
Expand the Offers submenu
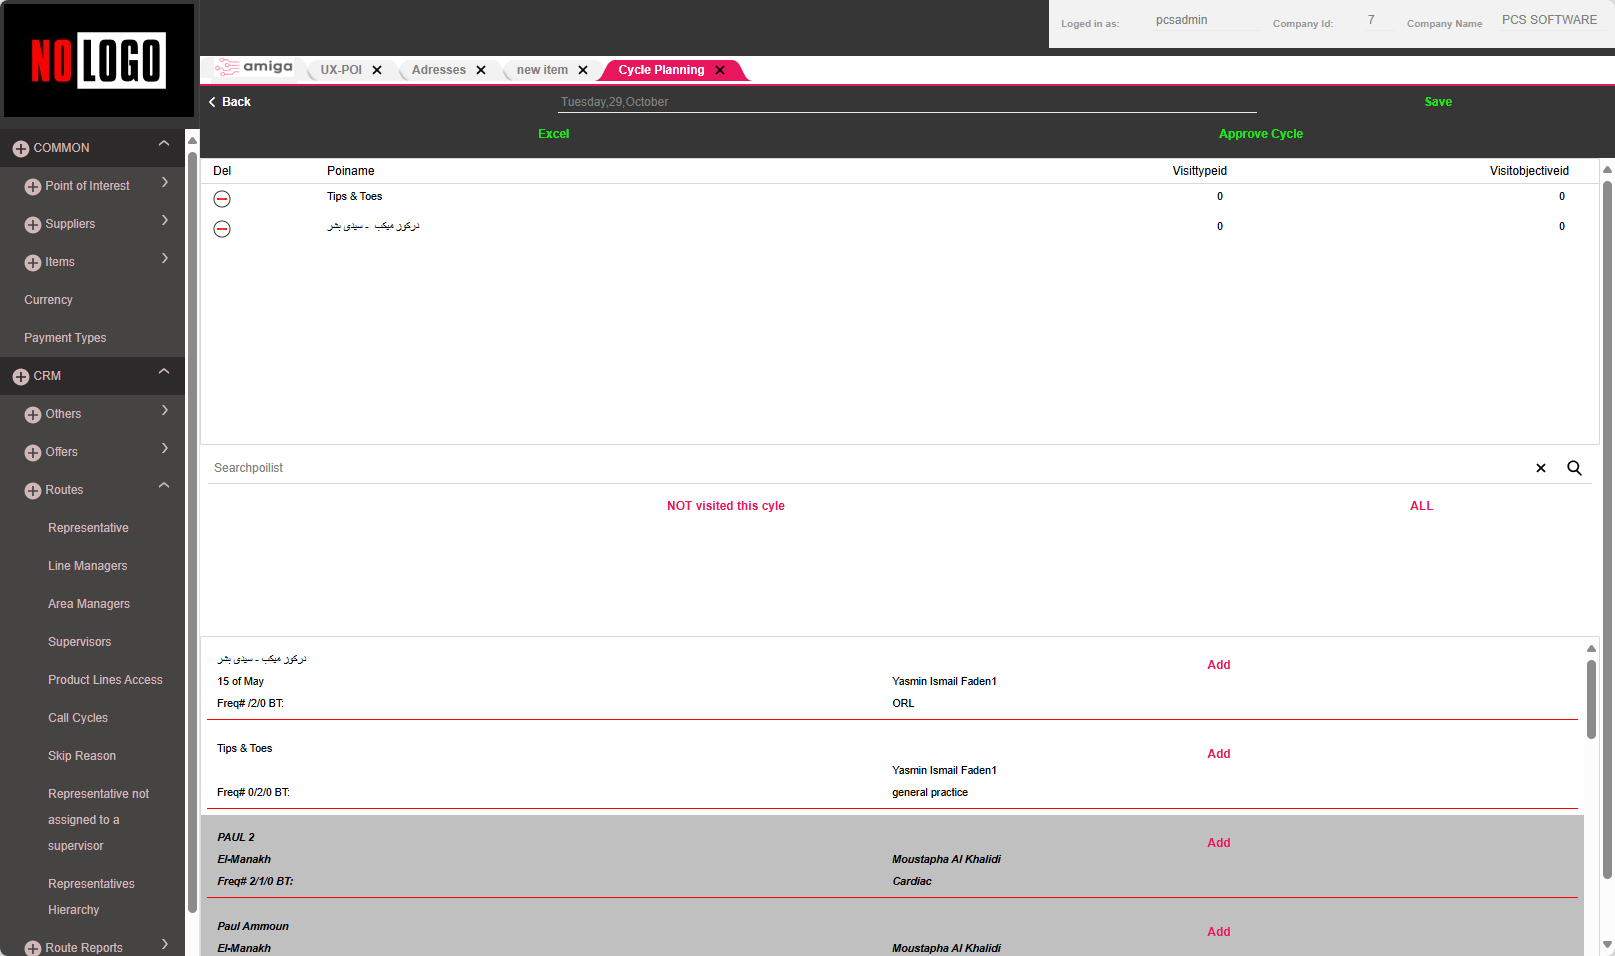tap(165, 449)
